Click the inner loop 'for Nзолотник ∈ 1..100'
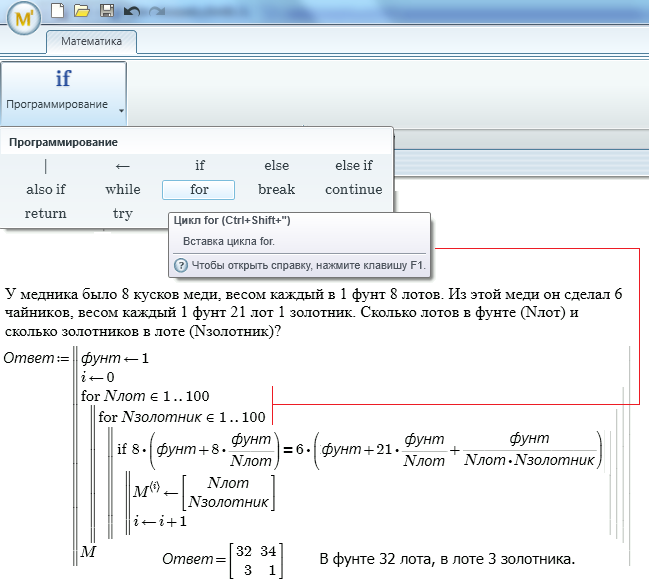The width and height of the screenshot is (649, 582). tap(182, 417)
